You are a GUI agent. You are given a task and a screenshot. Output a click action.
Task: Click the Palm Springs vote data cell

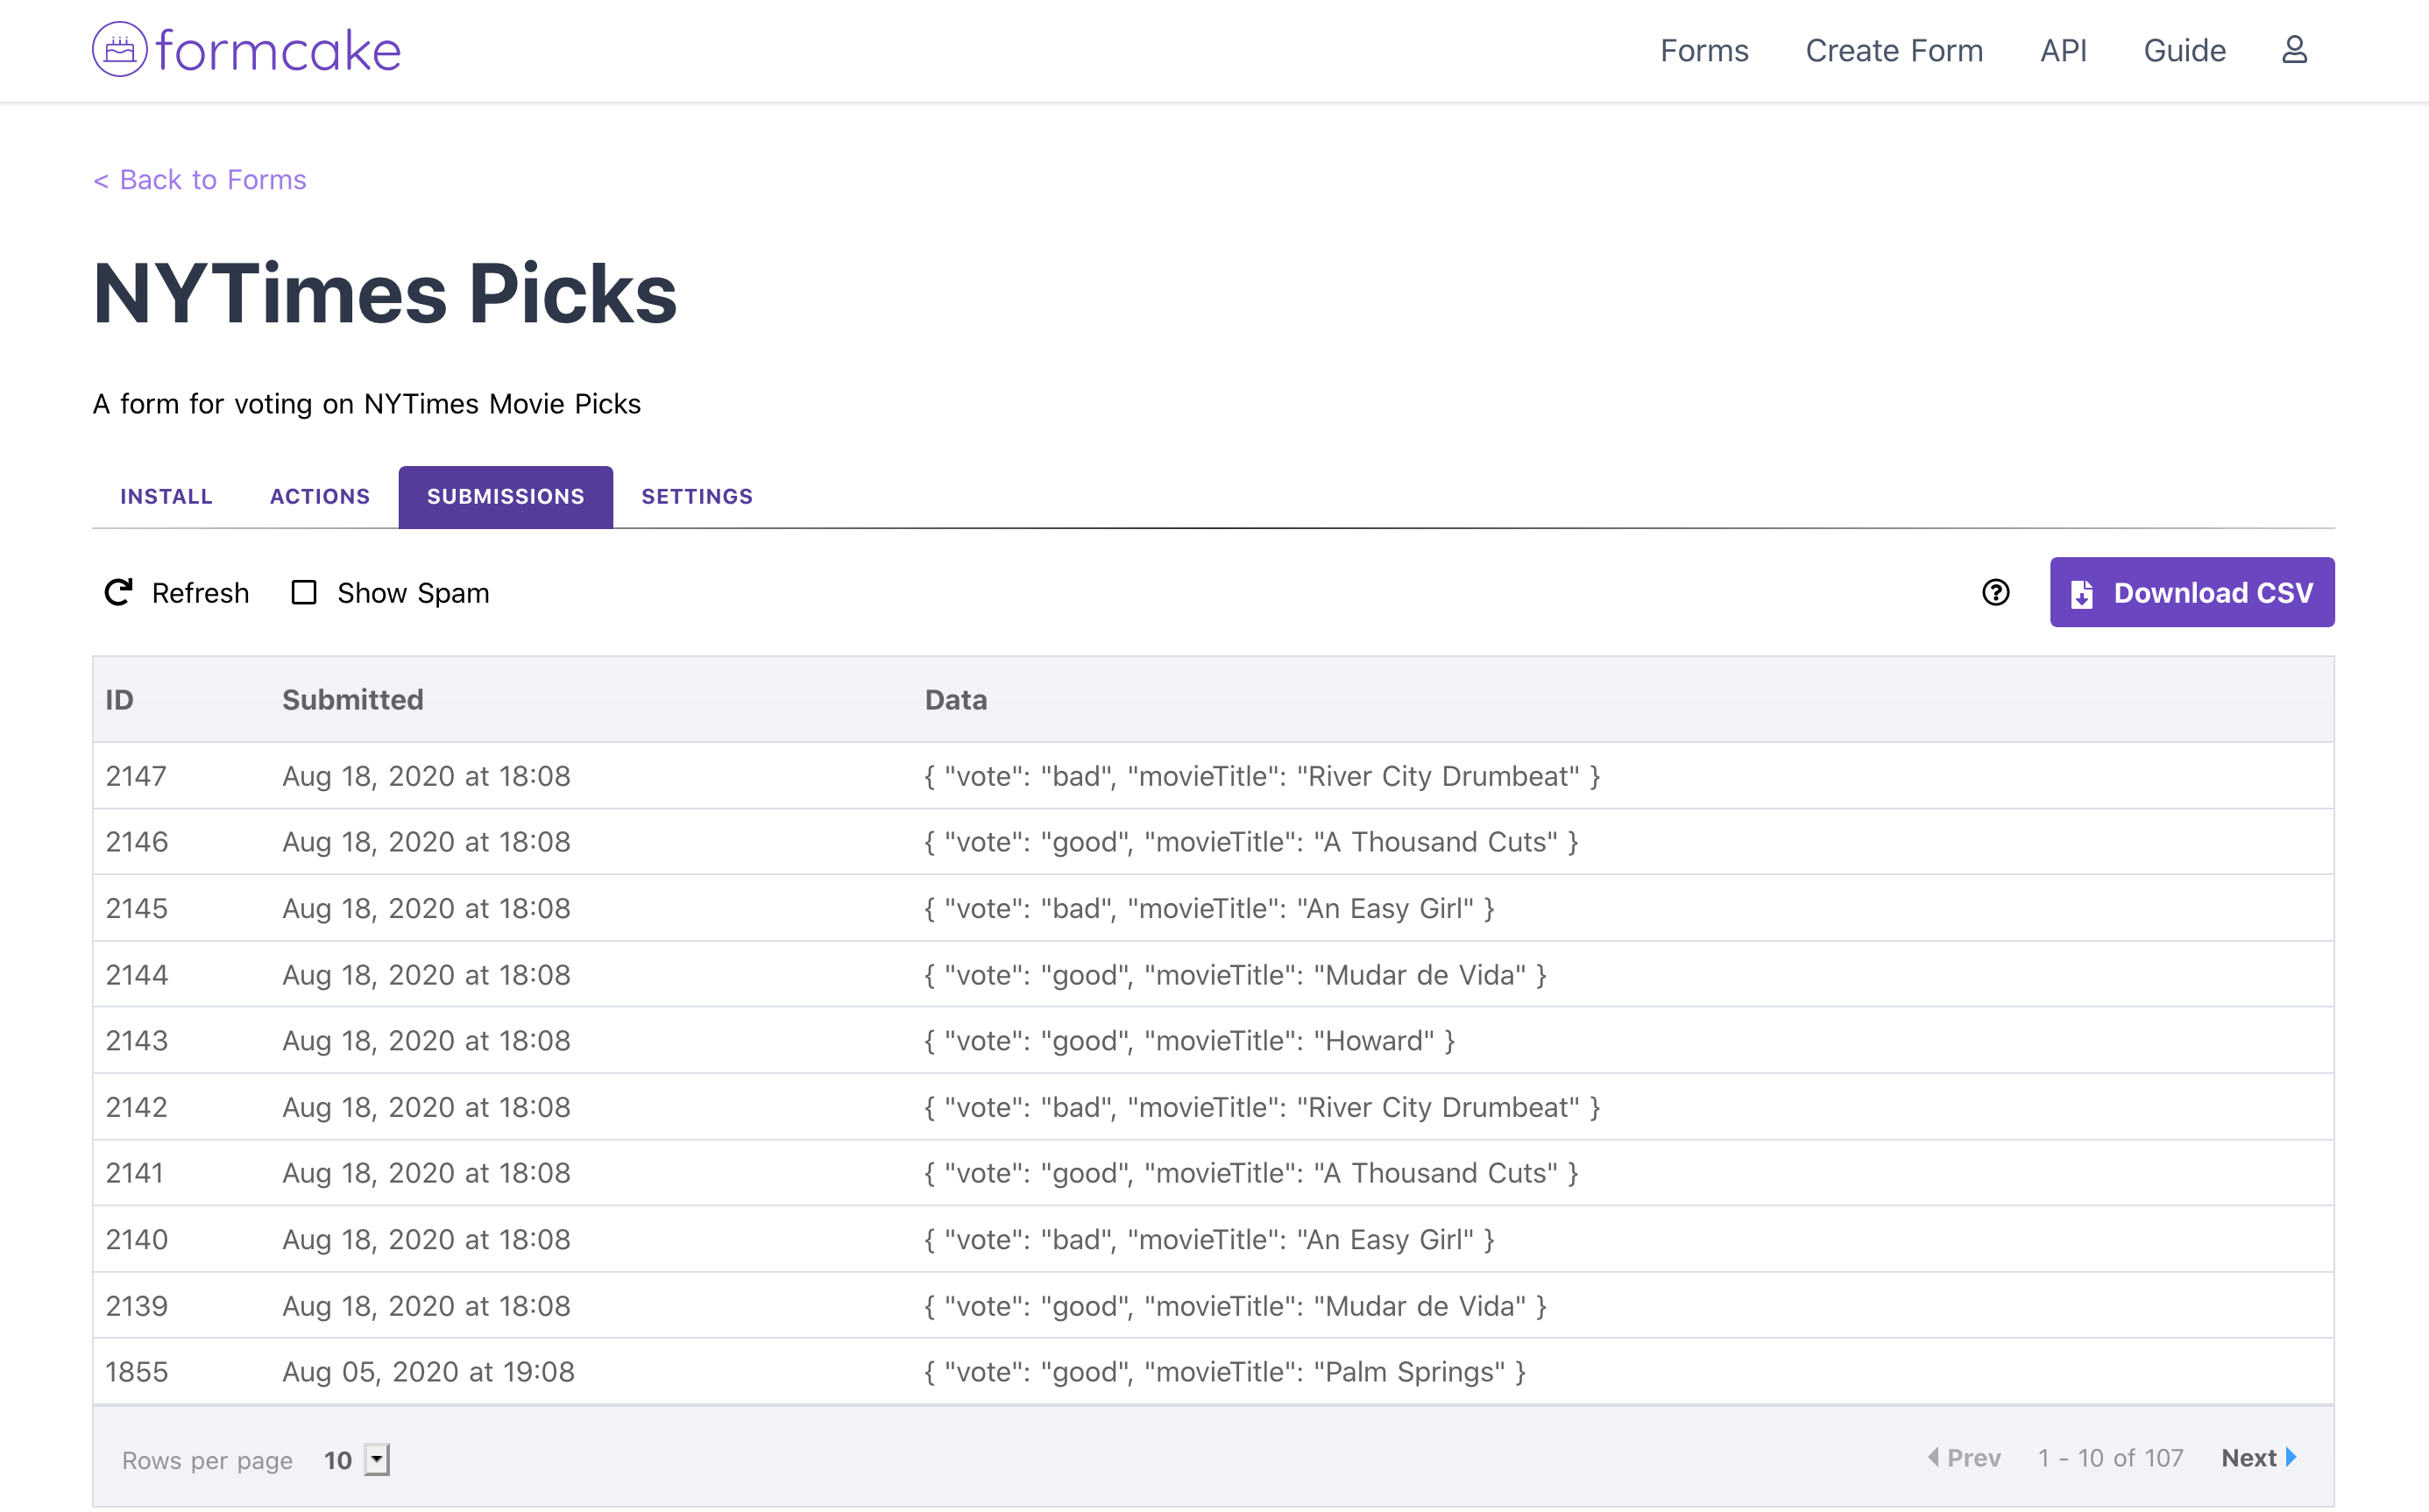1225,1372
